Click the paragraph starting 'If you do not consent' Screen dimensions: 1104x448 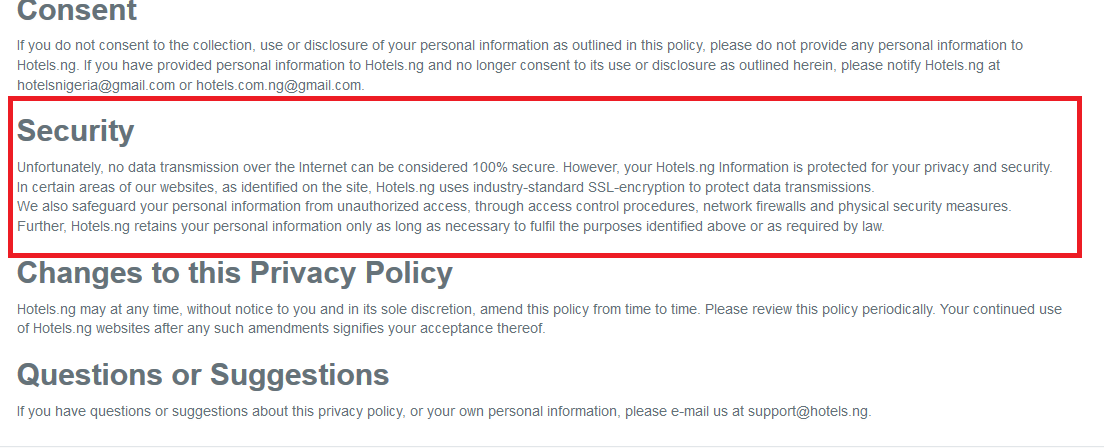[520, 66]
